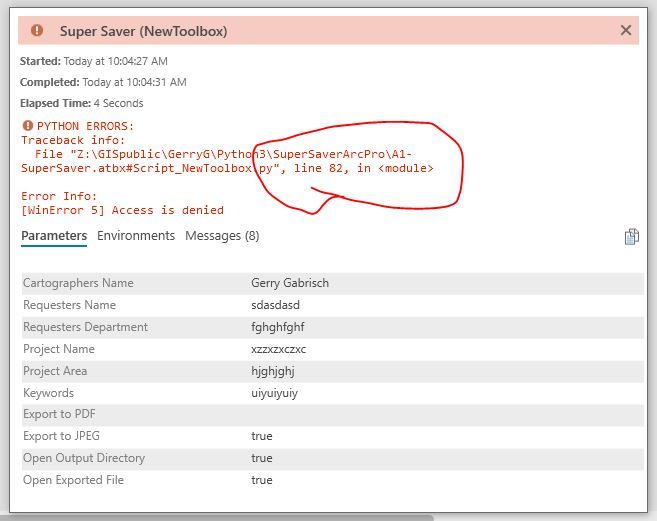Click the horizontal scrollbar at the bottom
The width and height of the screenshot is (657, 521).
(220, 517)
